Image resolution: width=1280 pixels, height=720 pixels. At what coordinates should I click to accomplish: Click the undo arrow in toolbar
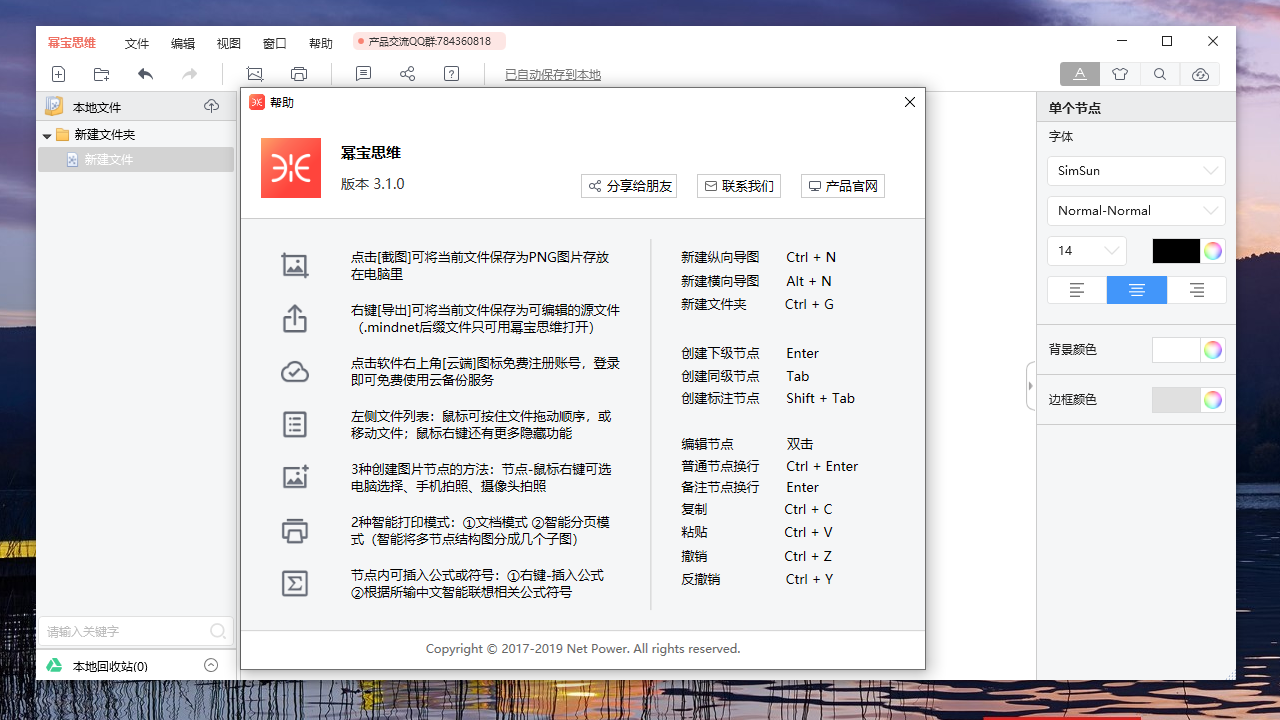click(x=146, y=74)
